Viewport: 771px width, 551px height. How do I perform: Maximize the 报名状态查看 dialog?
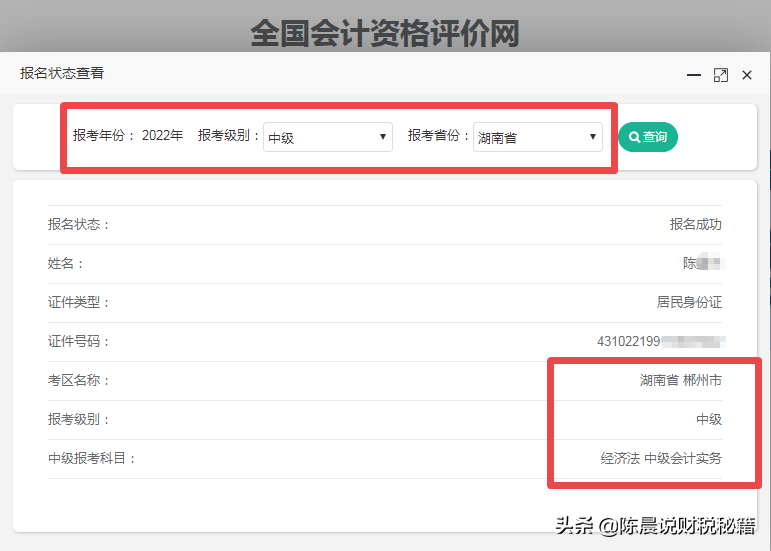[x=720, y=75]
